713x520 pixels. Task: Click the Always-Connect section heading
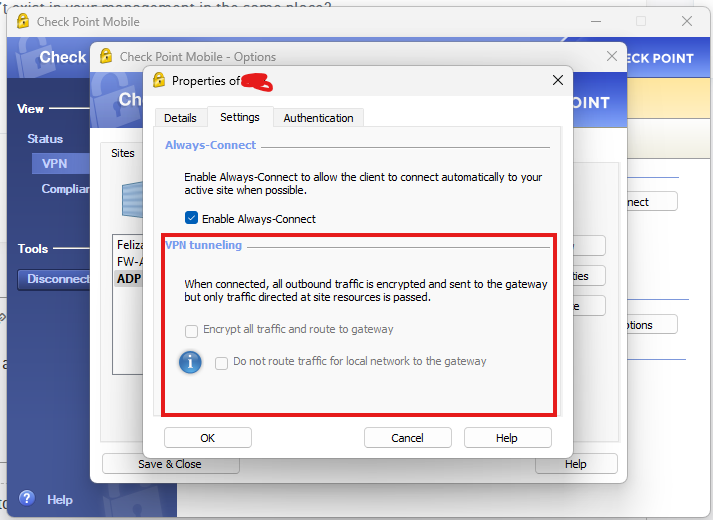click(x=210, y=145)
